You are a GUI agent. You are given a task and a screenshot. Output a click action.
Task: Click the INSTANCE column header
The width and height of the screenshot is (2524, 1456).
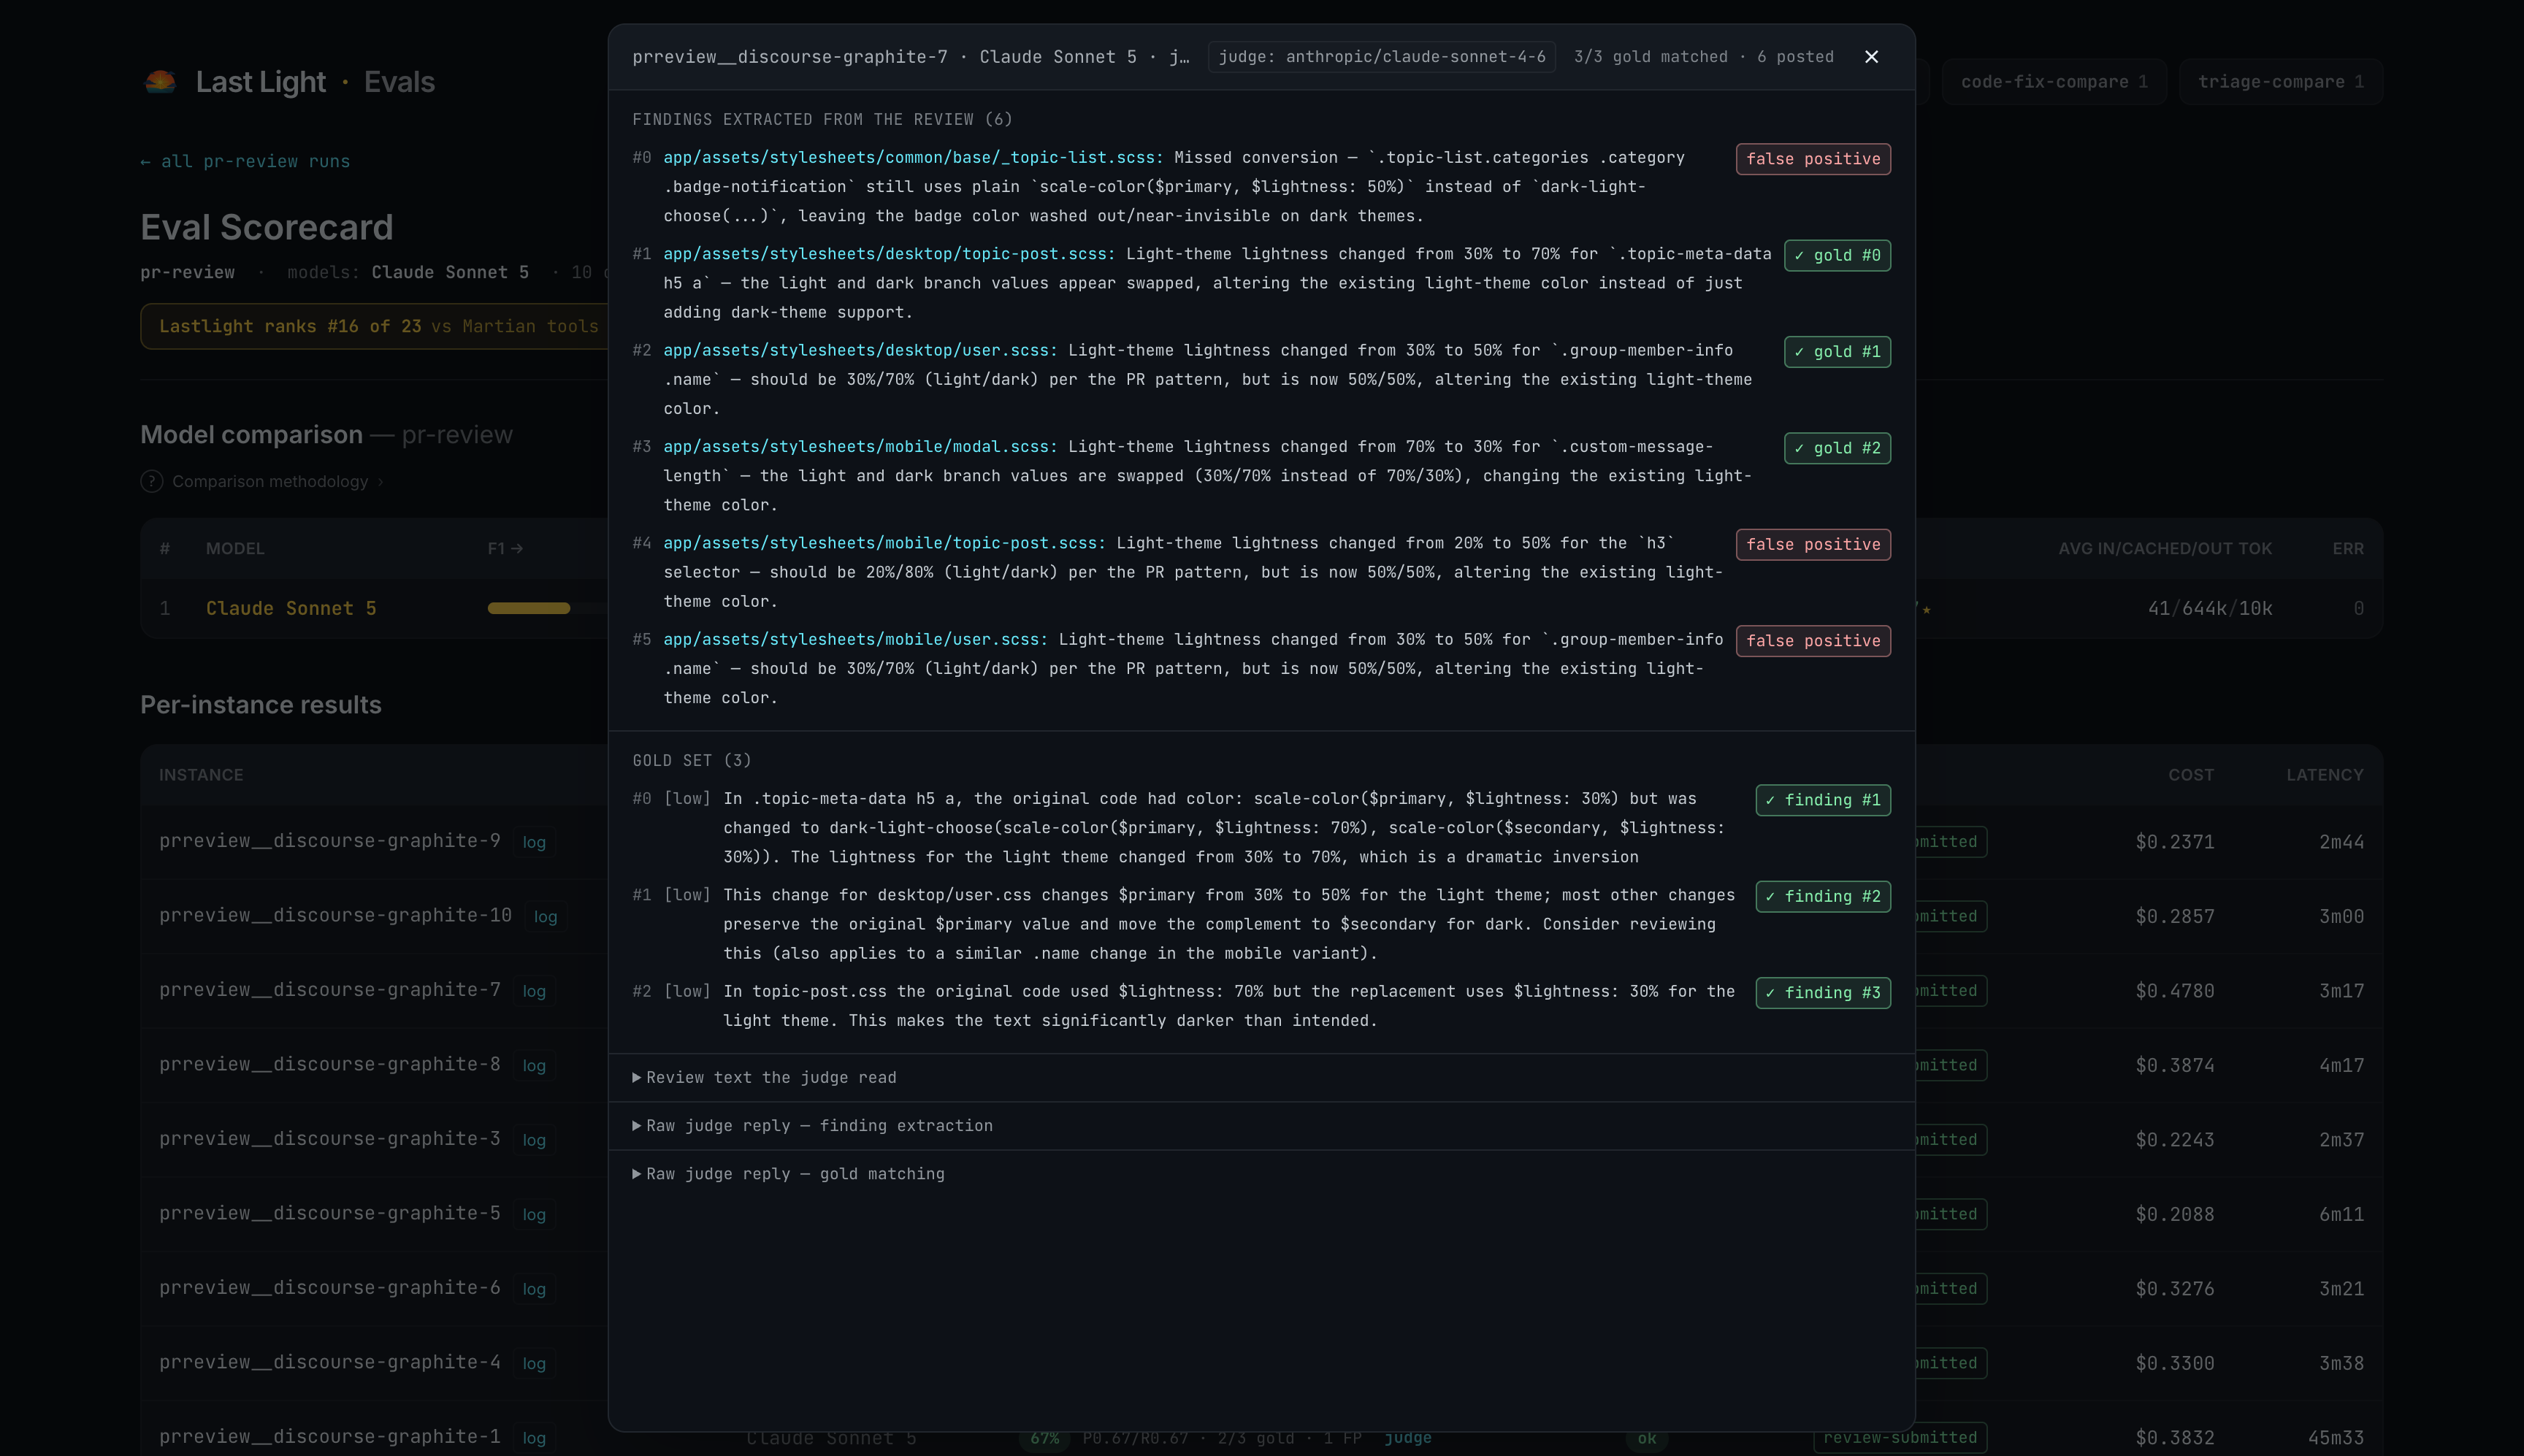(x=201, y=775)
